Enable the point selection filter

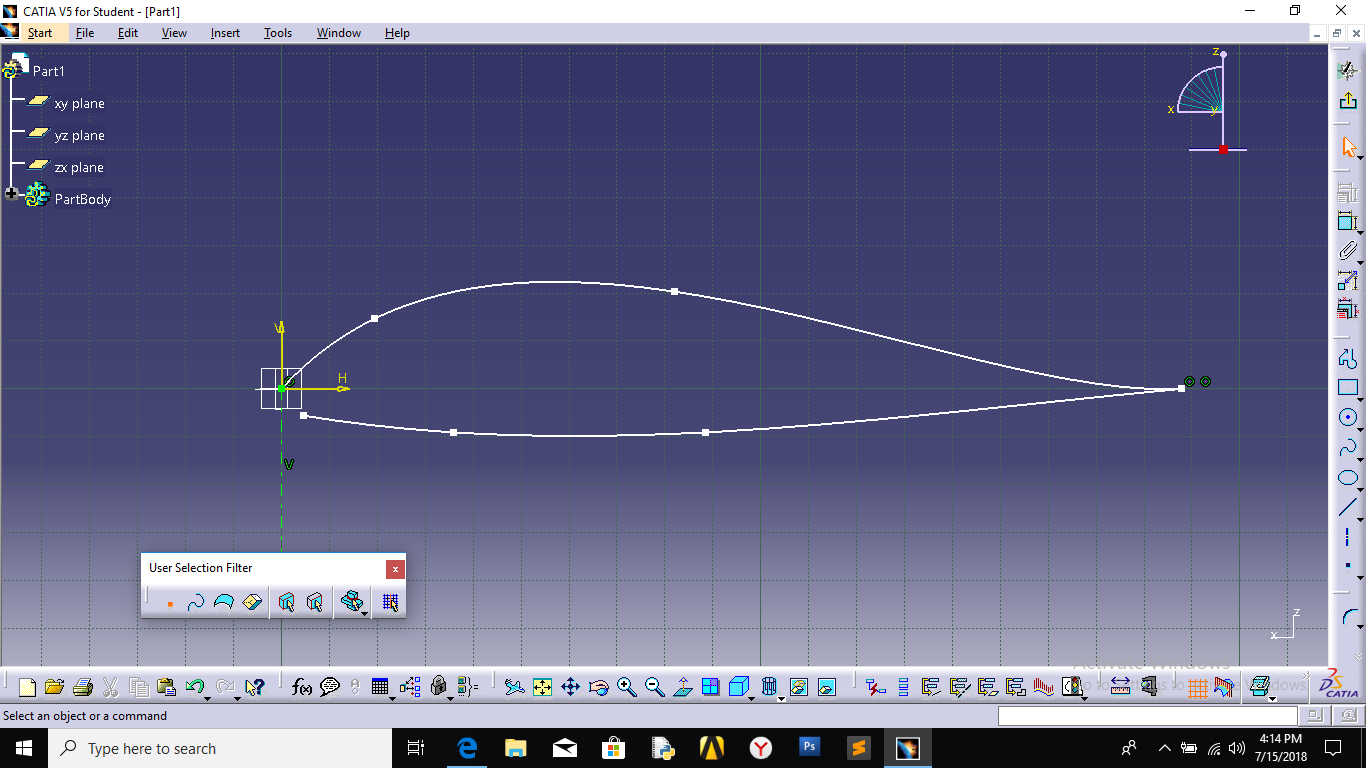coord(170,602)
